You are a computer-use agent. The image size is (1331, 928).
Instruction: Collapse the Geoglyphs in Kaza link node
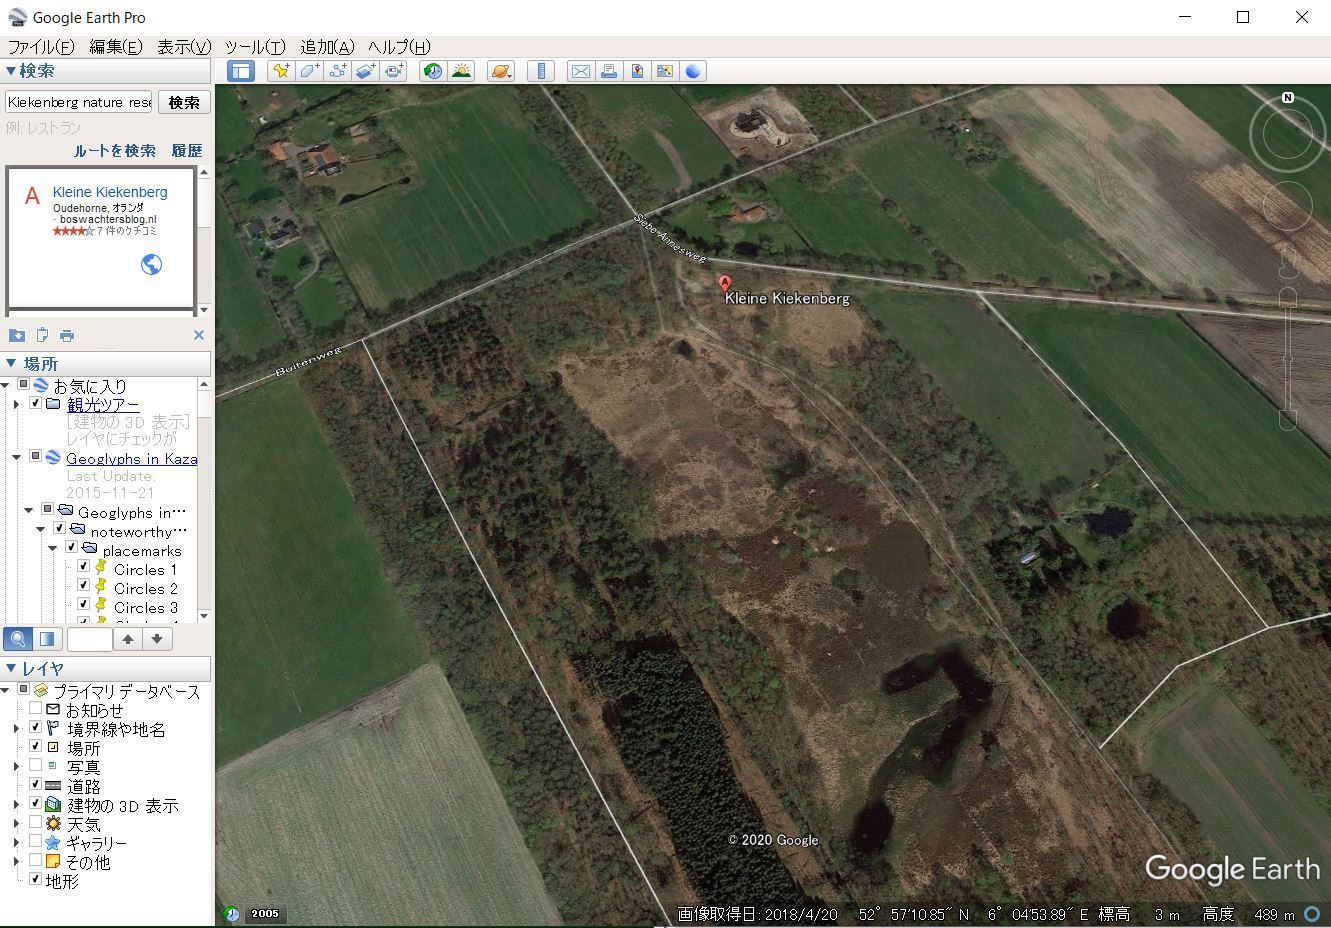[16, 457]
